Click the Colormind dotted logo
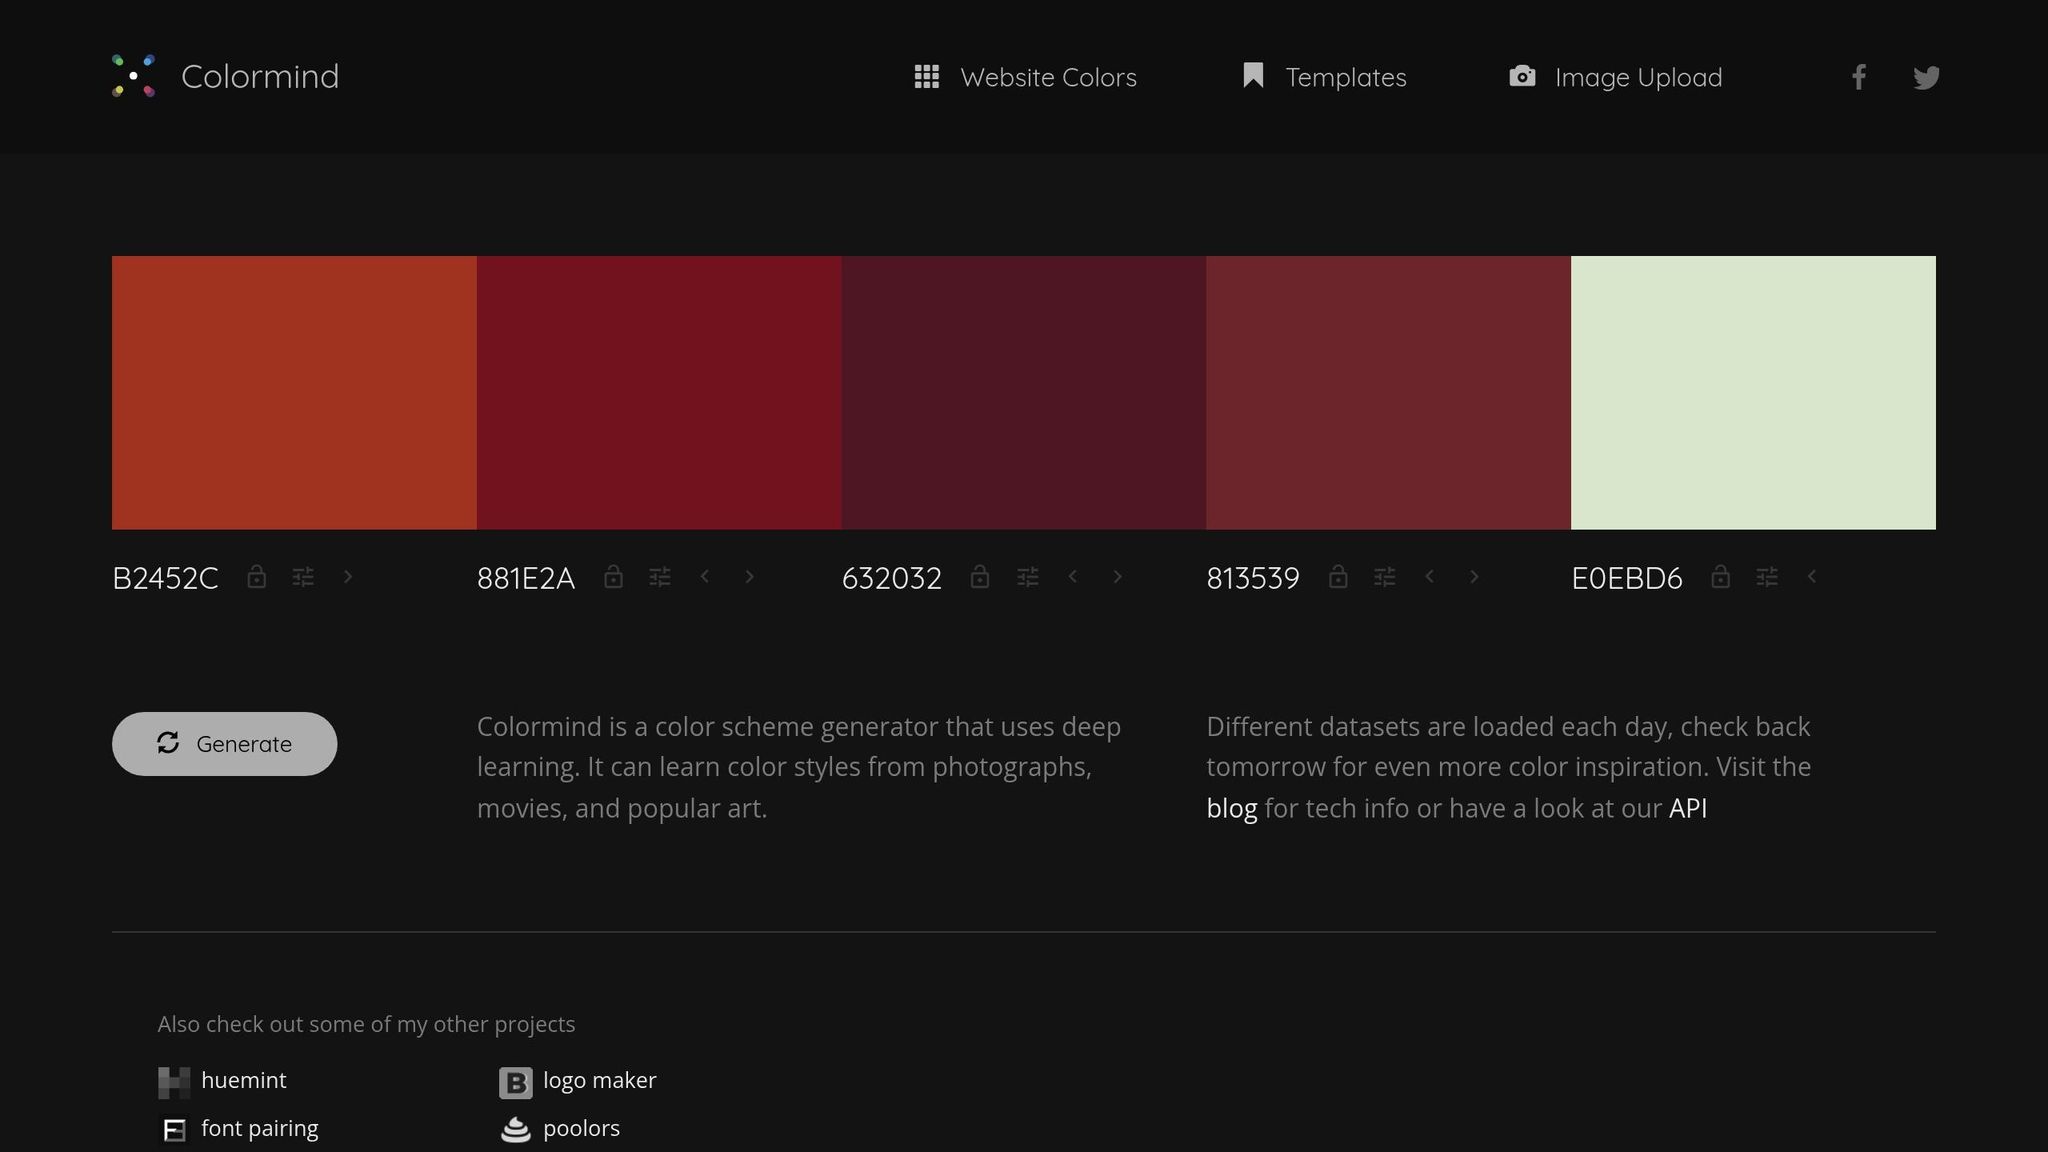The width and height of the screenshot is (2048, 1152). click(x=132, y=75)
